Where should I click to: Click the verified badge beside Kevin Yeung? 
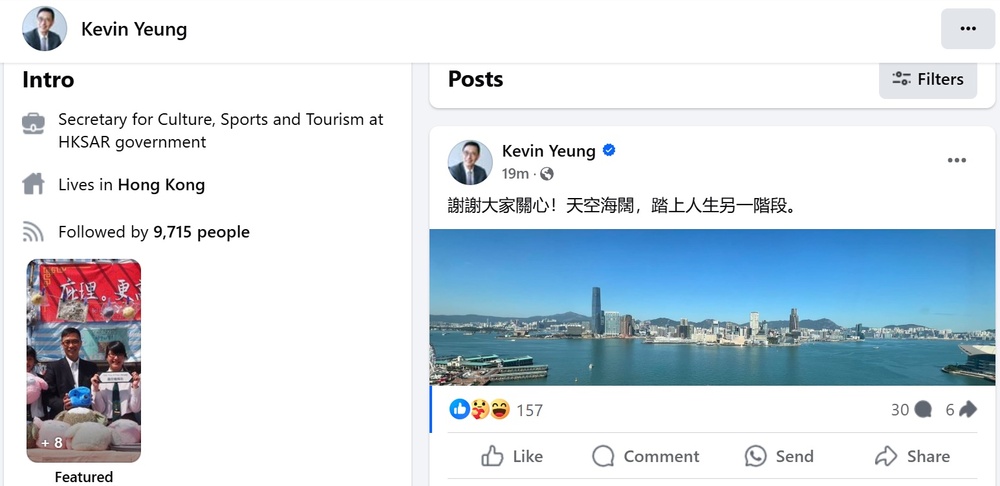coord(609,151)
